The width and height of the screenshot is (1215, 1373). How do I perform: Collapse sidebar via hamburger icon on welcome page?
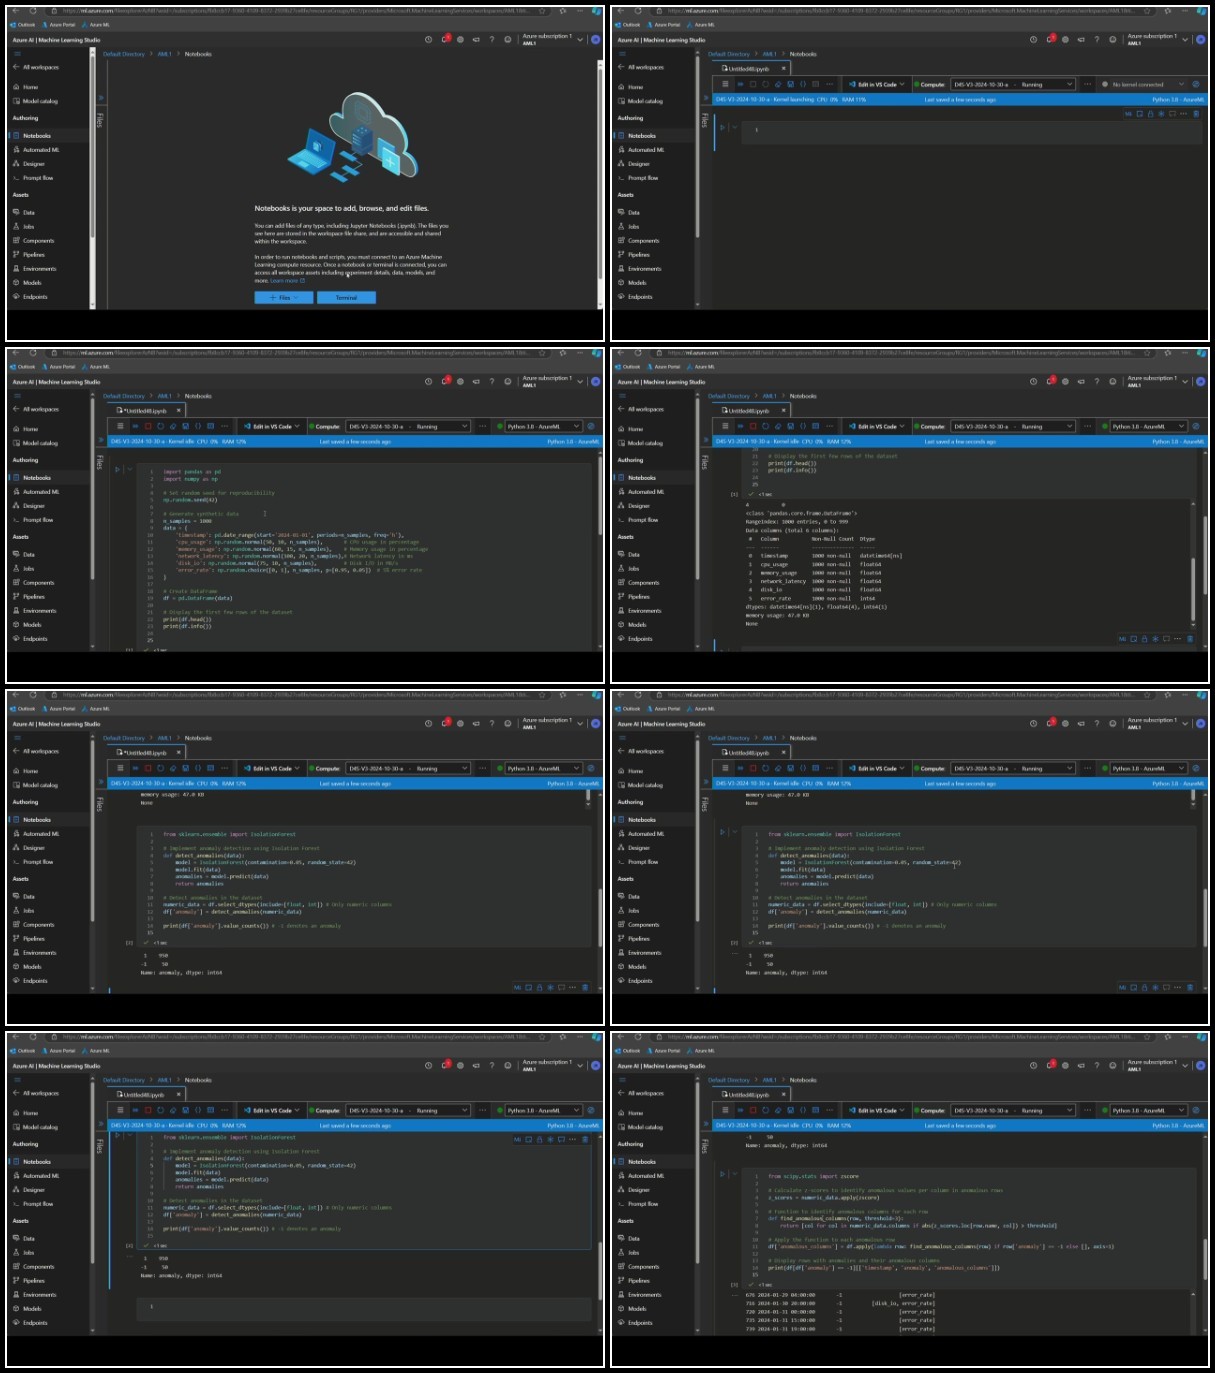click(x=16, y=54)
